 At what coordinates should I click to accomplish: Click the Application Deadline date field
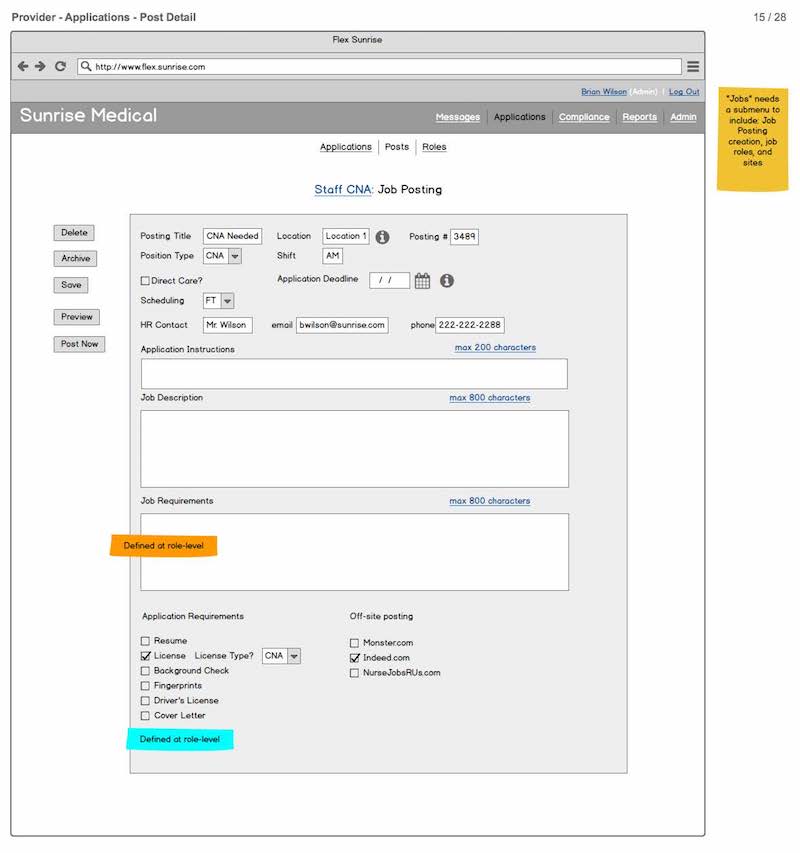[x=389, y=281]
